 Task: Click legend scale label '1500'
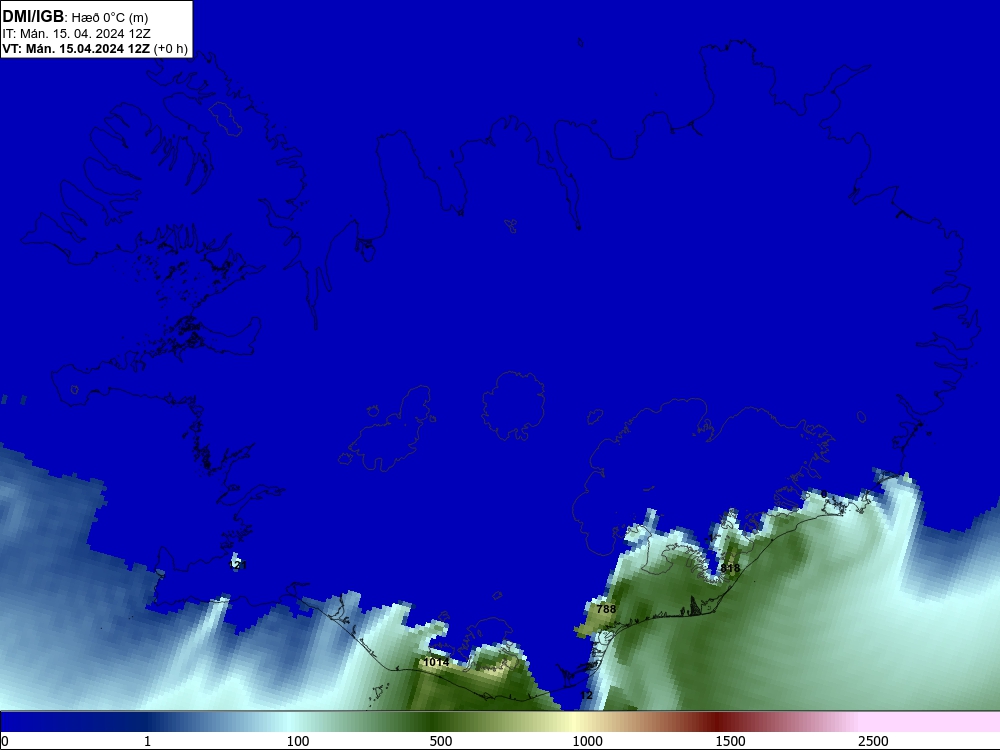click(730, 741)
